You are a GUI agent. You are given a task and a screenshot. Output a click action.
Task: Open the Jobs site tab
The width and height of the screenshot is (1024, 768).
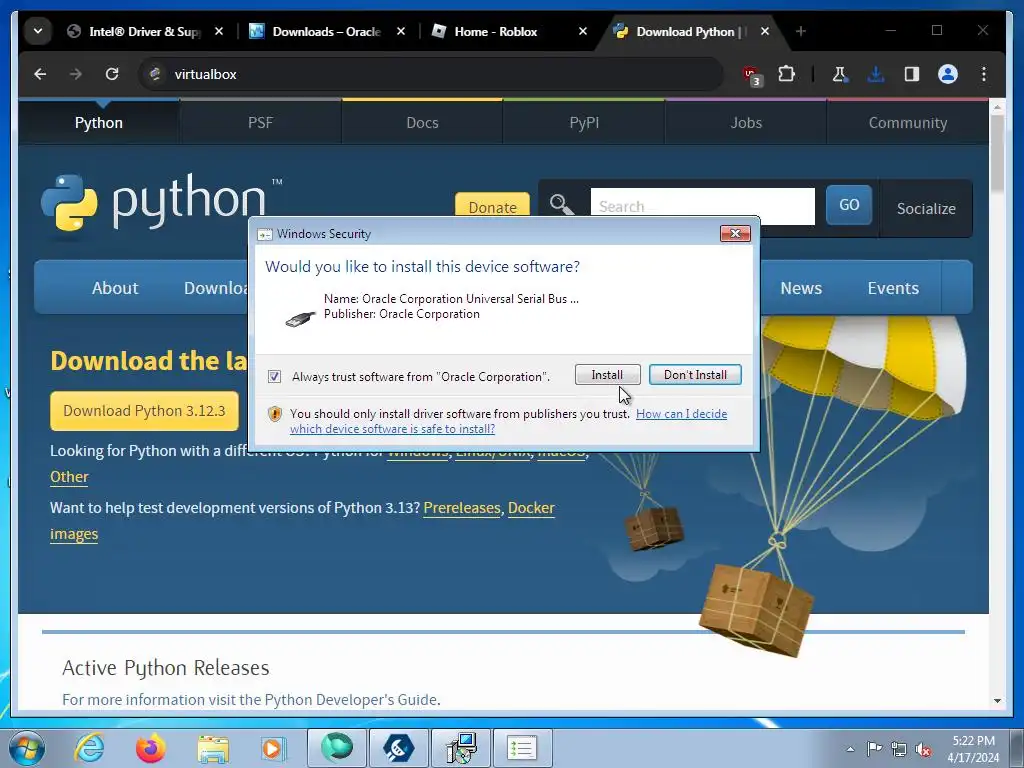(746, 123)
